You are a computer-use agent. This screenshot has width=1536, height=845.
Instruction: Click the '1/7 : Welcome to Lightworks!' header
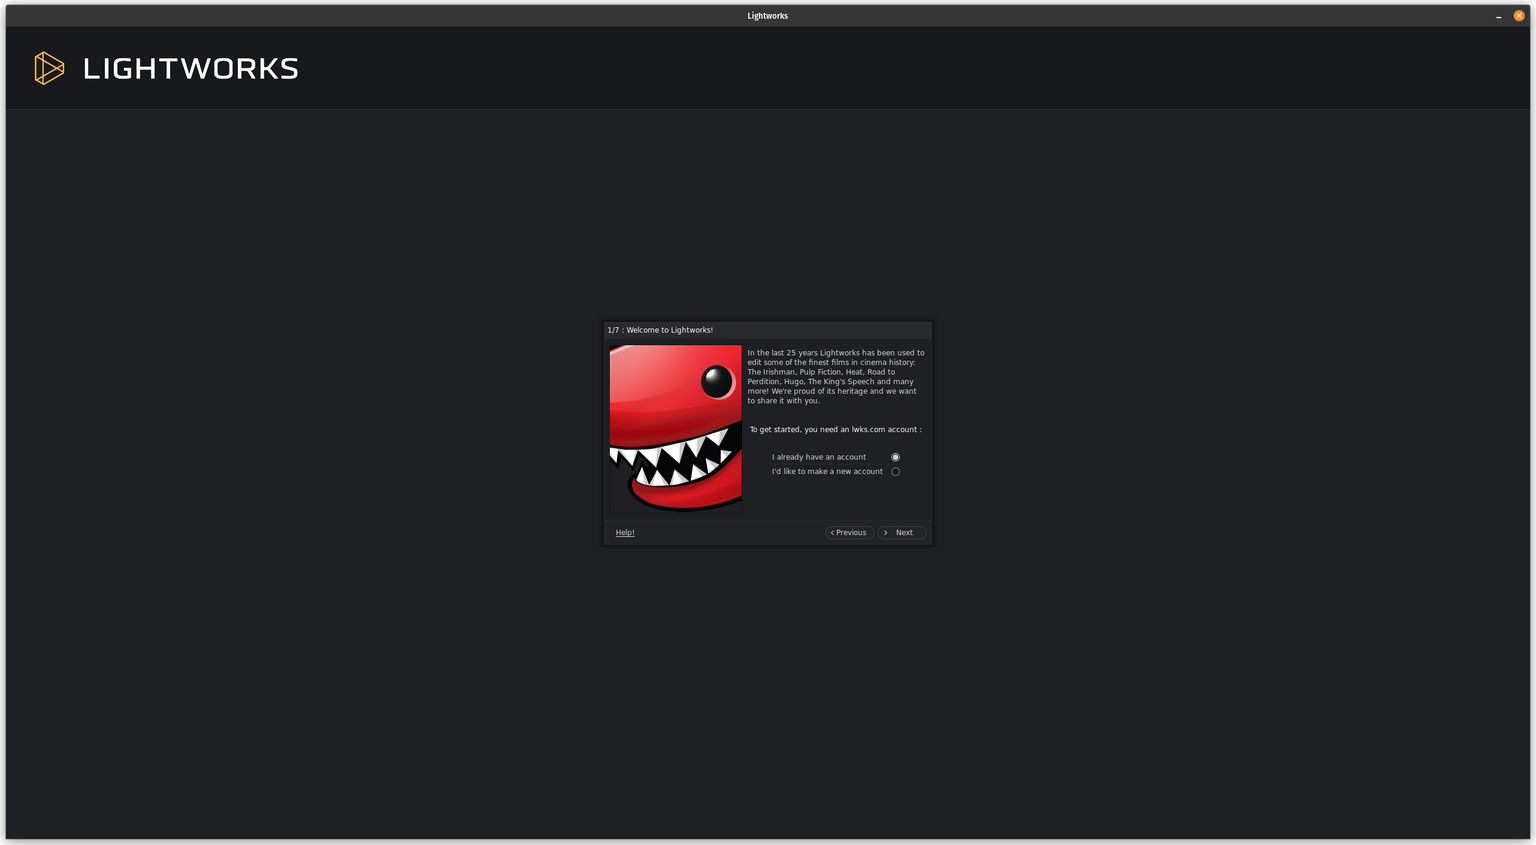661,329
